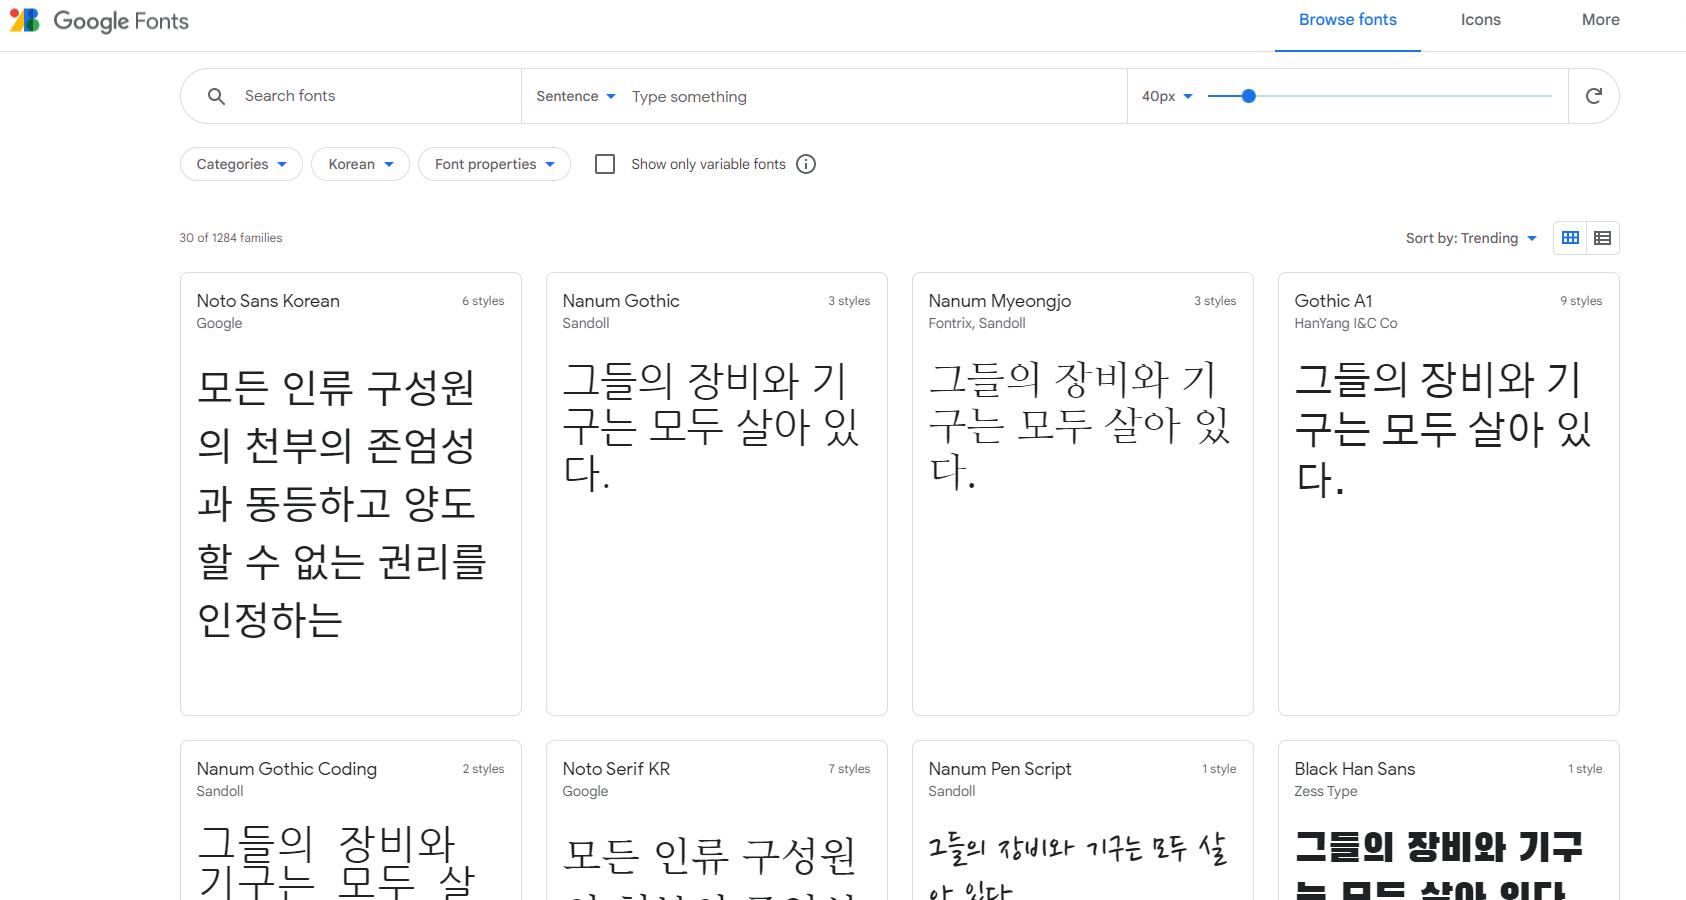This screenshot has width=1686, height=900.
Task: Open the Categories dropdown
Action: coord(241,164)
